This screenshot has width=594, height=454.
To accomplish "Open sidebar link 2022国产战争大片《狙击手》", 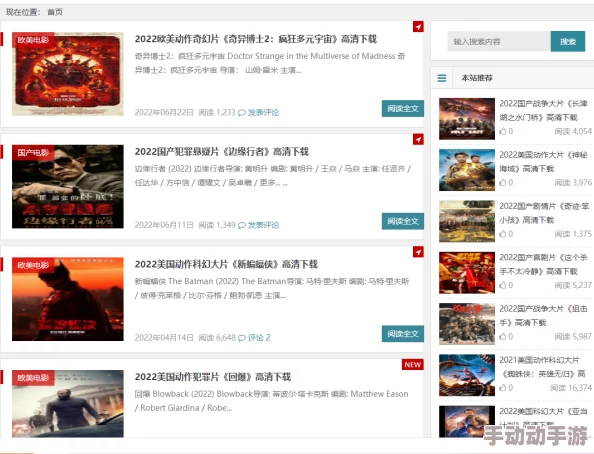I will click(544, 315).
